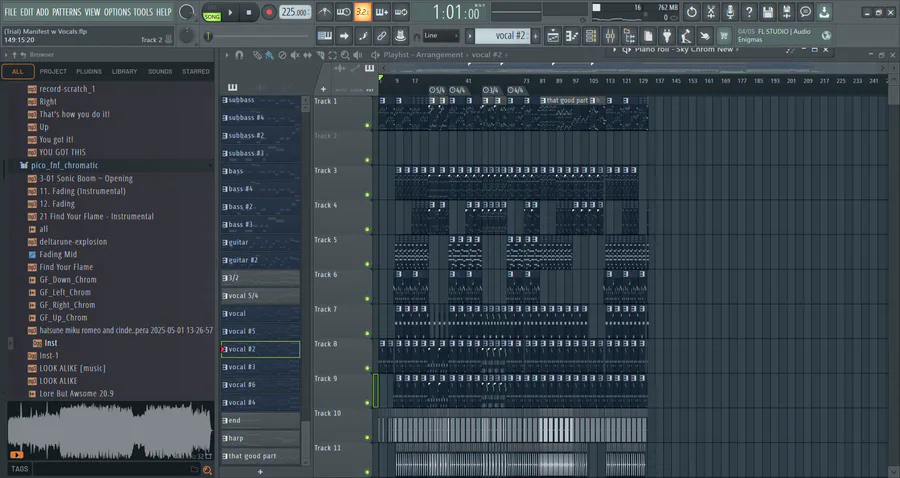This screenshot has height=478, width=900.
Task: Click the touch controller hand icon
Action: pyautogui.click(x=705, y=36)
